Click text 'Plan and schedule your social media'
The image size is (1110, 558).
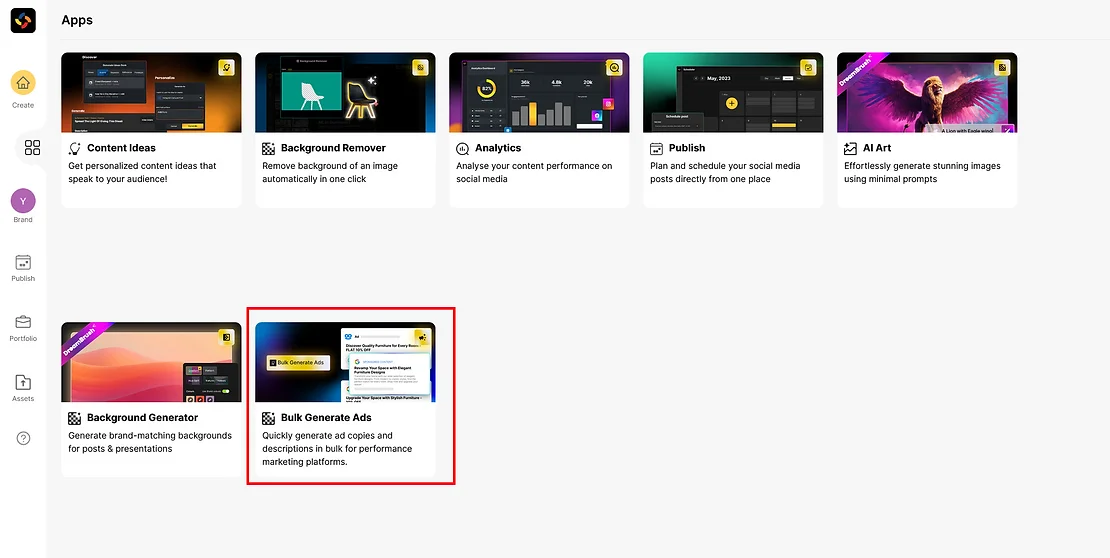pyautogui.click(x=725, y=166)
